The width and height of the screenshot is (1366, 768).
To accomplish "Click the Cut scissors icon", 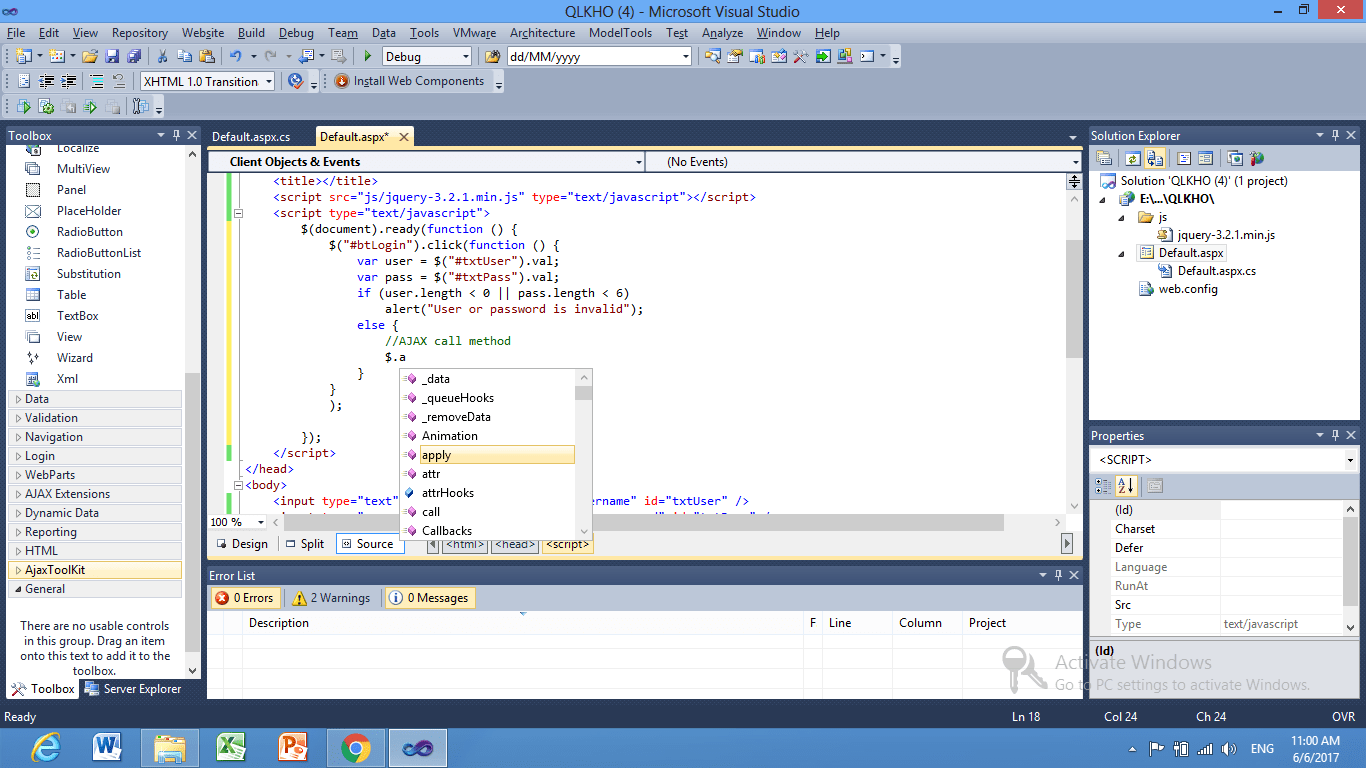I will coord(162,57).
